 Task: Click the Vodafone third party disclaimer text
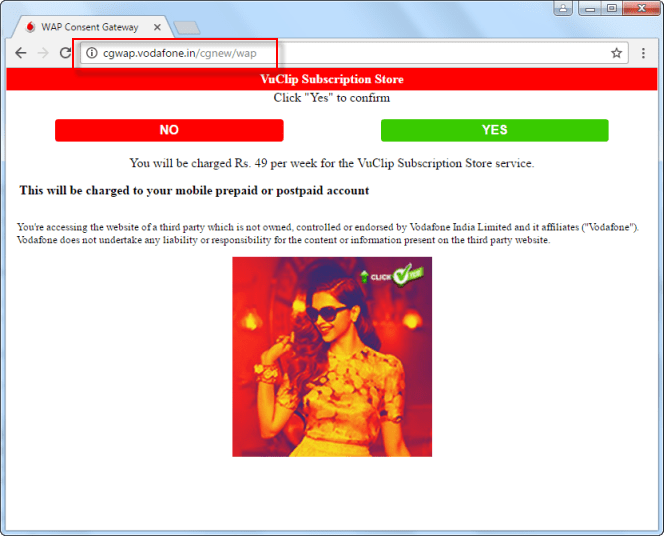pyautogui.click(x=328, y=233)
